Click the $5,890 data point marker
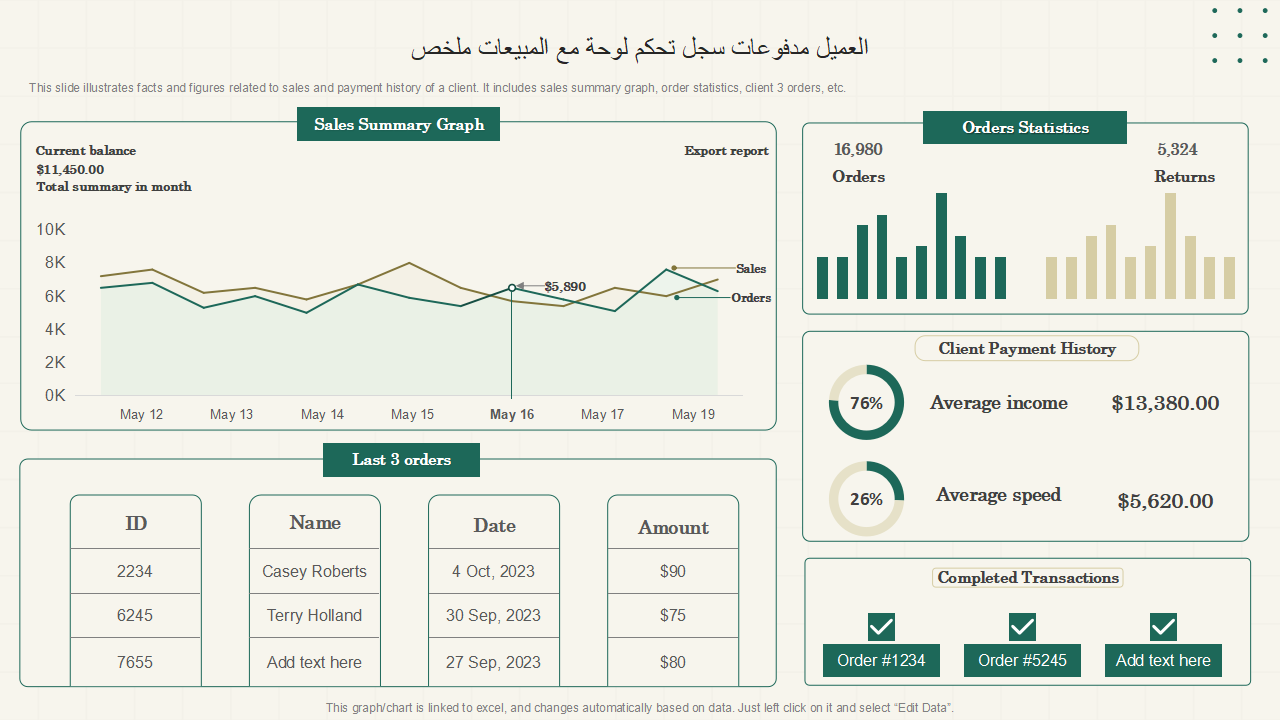 tap(512, 287)
